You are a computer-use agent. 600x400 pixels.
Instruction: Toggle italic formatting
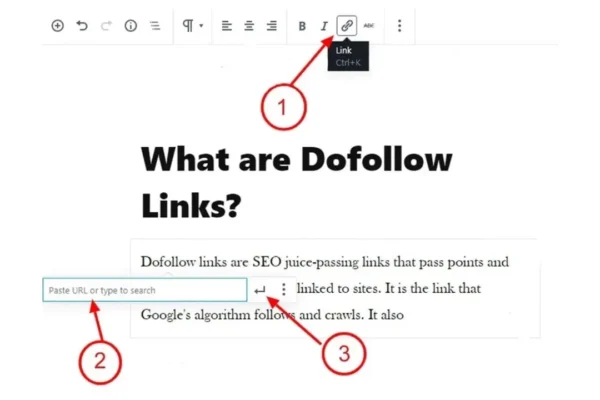tap(324, 26)
